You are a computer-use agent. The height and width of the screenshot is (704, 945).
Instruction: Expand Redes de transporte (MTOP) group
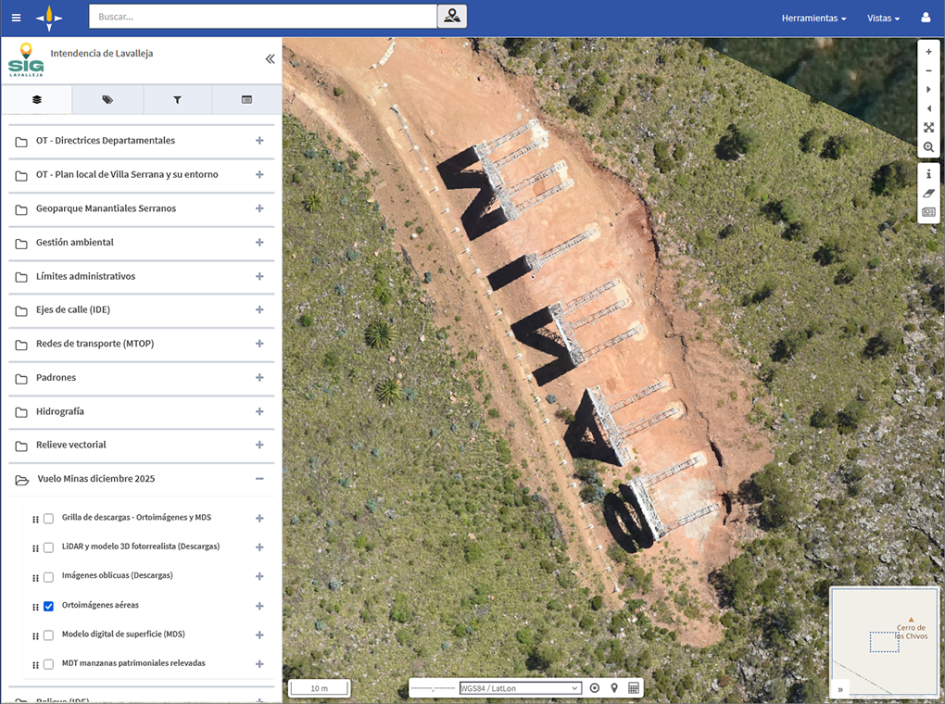click(x=260, y=344)
